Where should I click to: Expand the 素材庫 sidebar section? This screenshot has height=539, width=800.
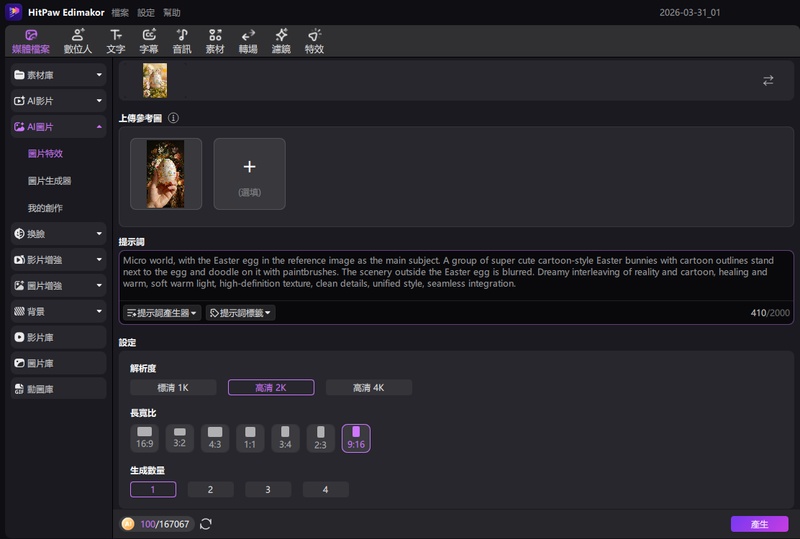point(58,75)
